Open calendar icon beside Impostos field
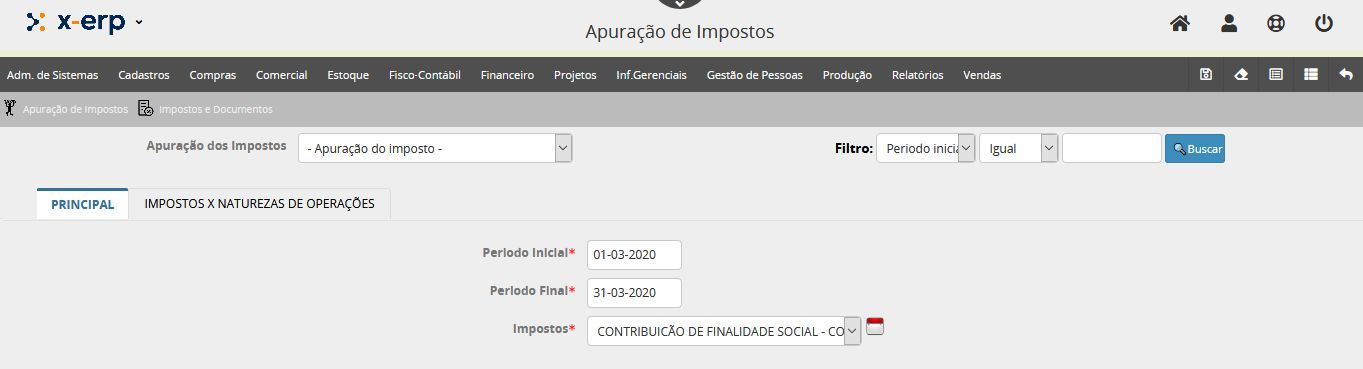Screen dimensions: 1363x369 click(875, 326)
